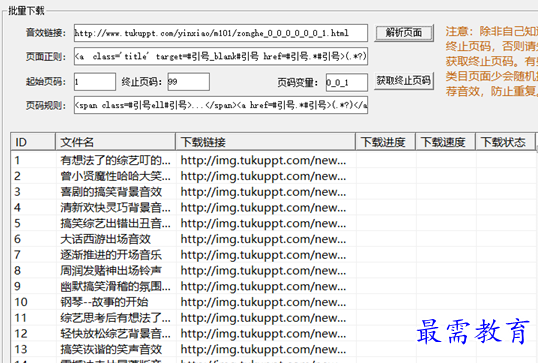538x363 pixels.
Task: Click download link in row 13
Action: [x=263, y=350]
